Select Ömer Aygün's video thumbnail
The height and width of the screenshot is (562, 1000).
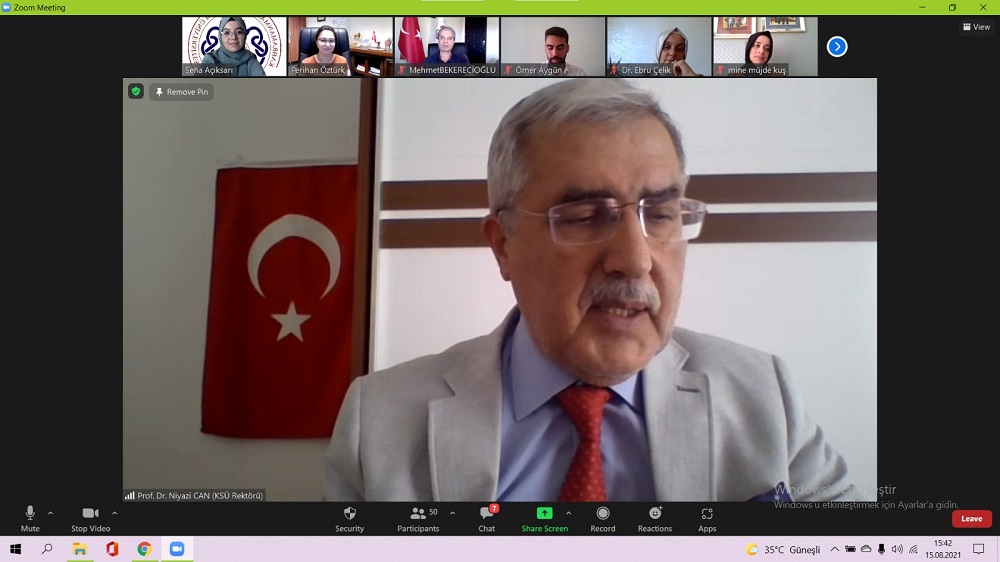(552, 46)
